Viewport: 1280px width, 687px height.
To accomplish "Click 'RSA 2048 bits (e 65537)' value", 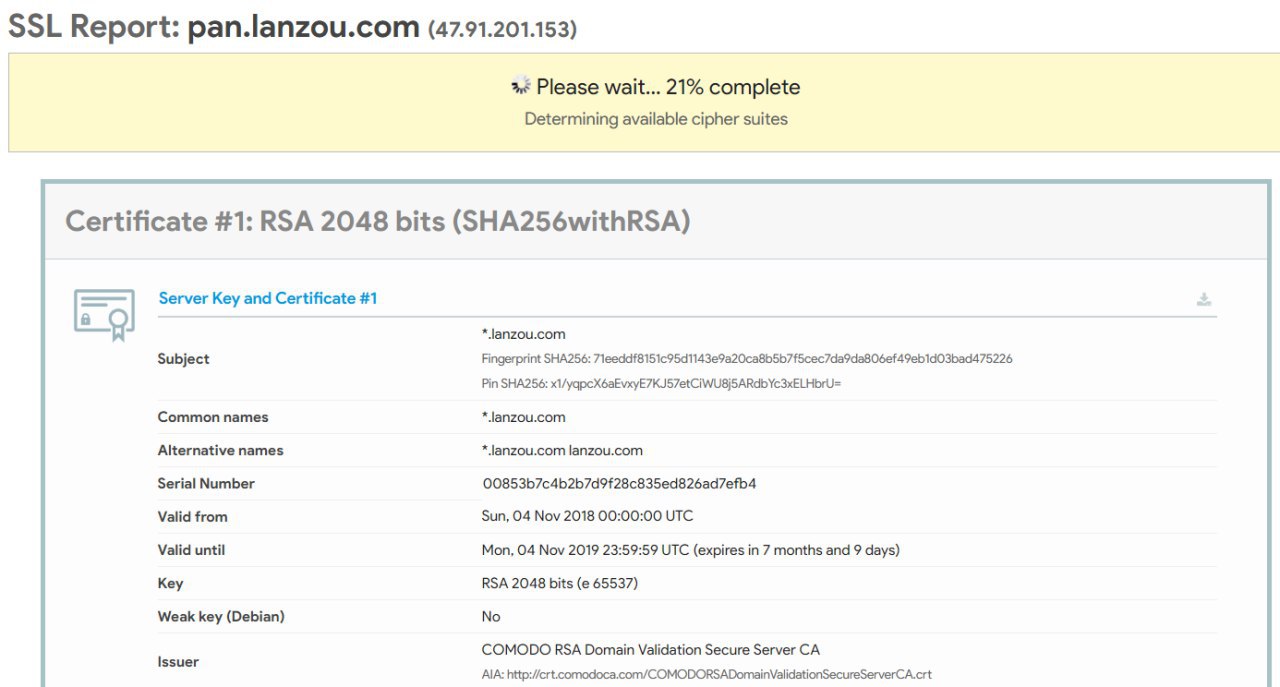I will click(559, 583).
